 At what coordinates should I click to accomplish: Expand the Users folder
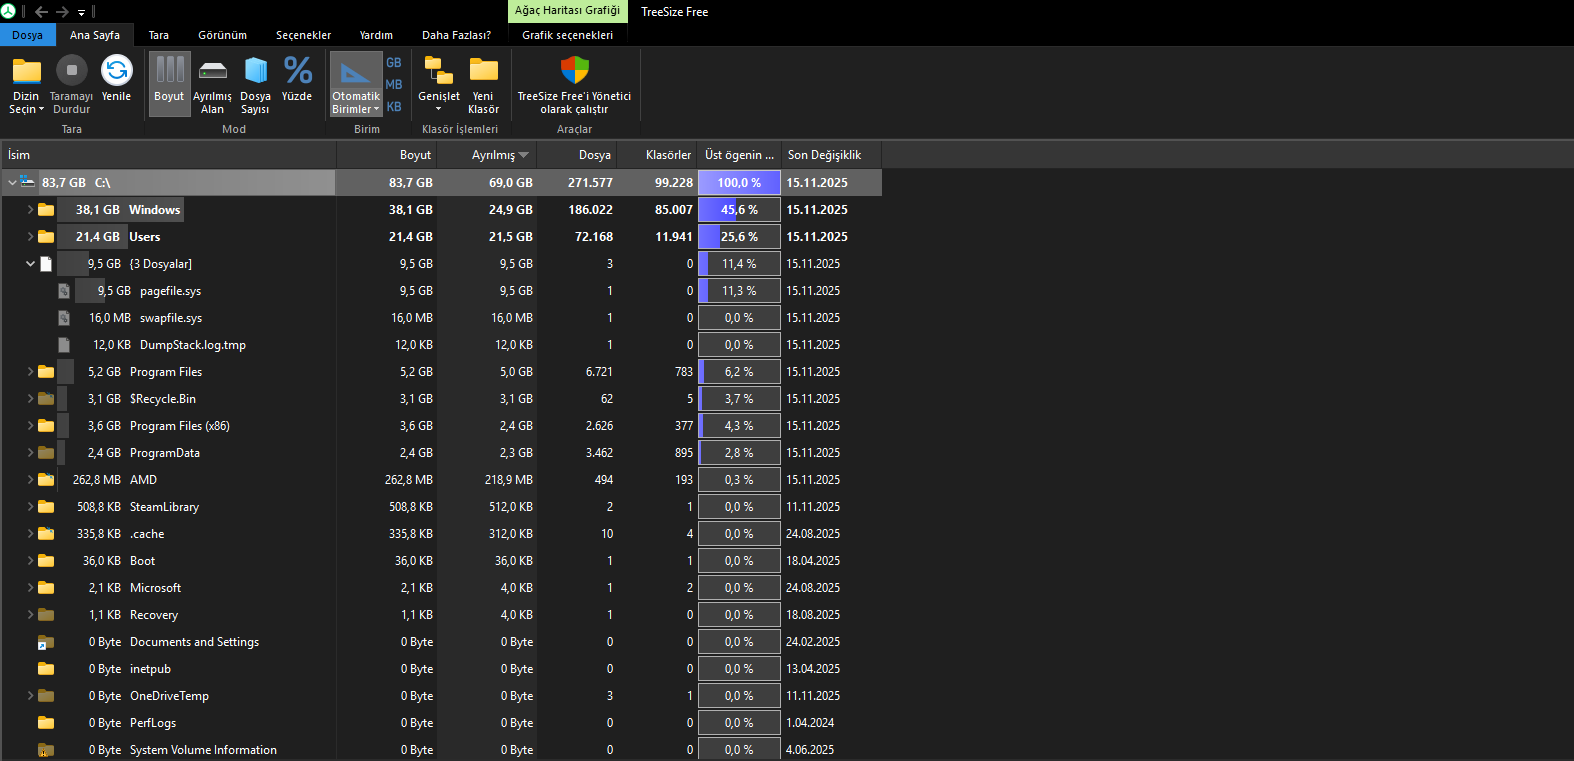pyautogui.click(x=30, y=237)
